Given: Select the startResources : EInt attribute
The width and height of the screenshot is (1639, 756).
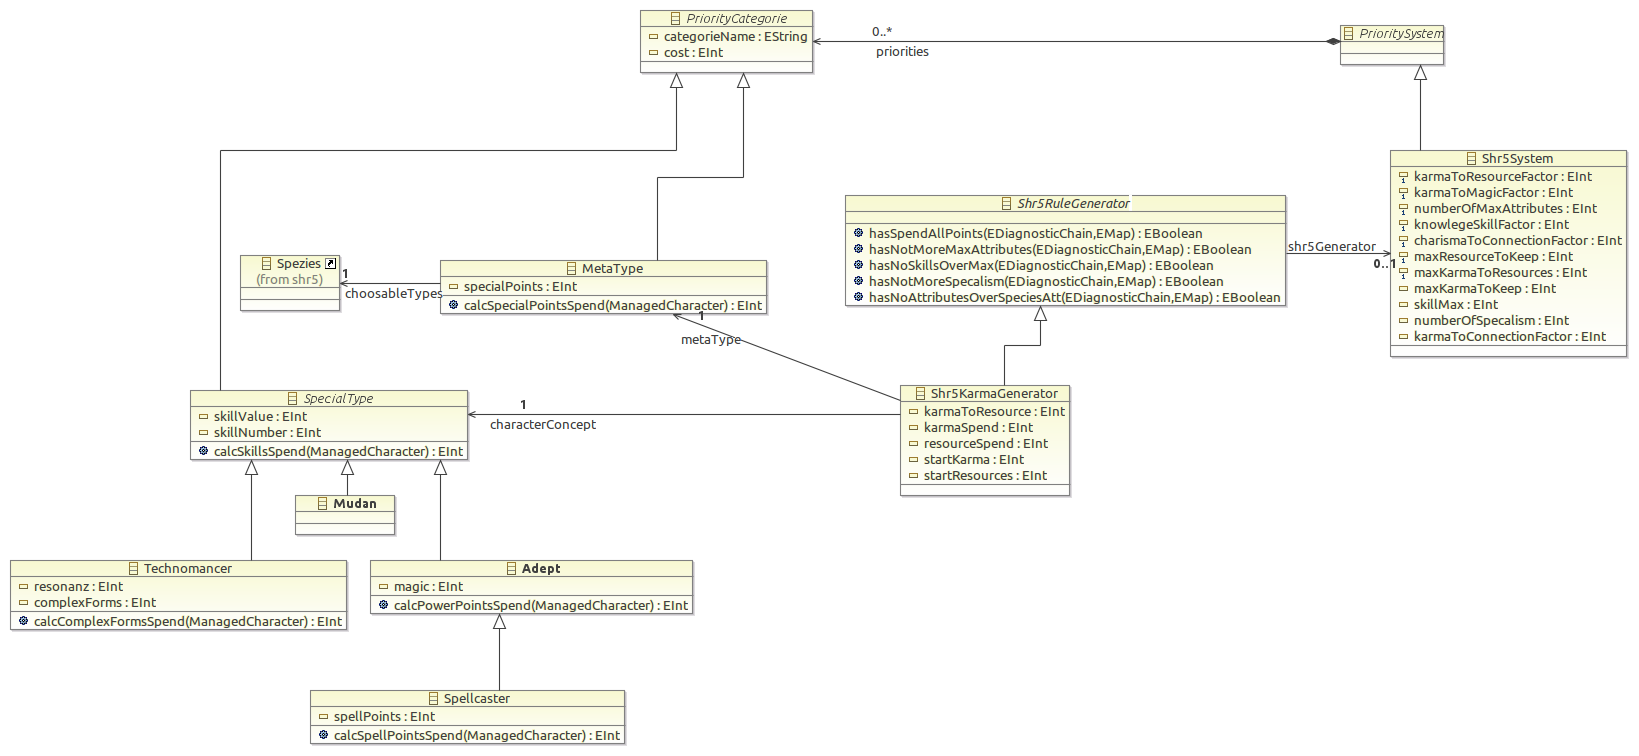Looking at the screenshot, I should pyautogui.click(x=985, y=476).
